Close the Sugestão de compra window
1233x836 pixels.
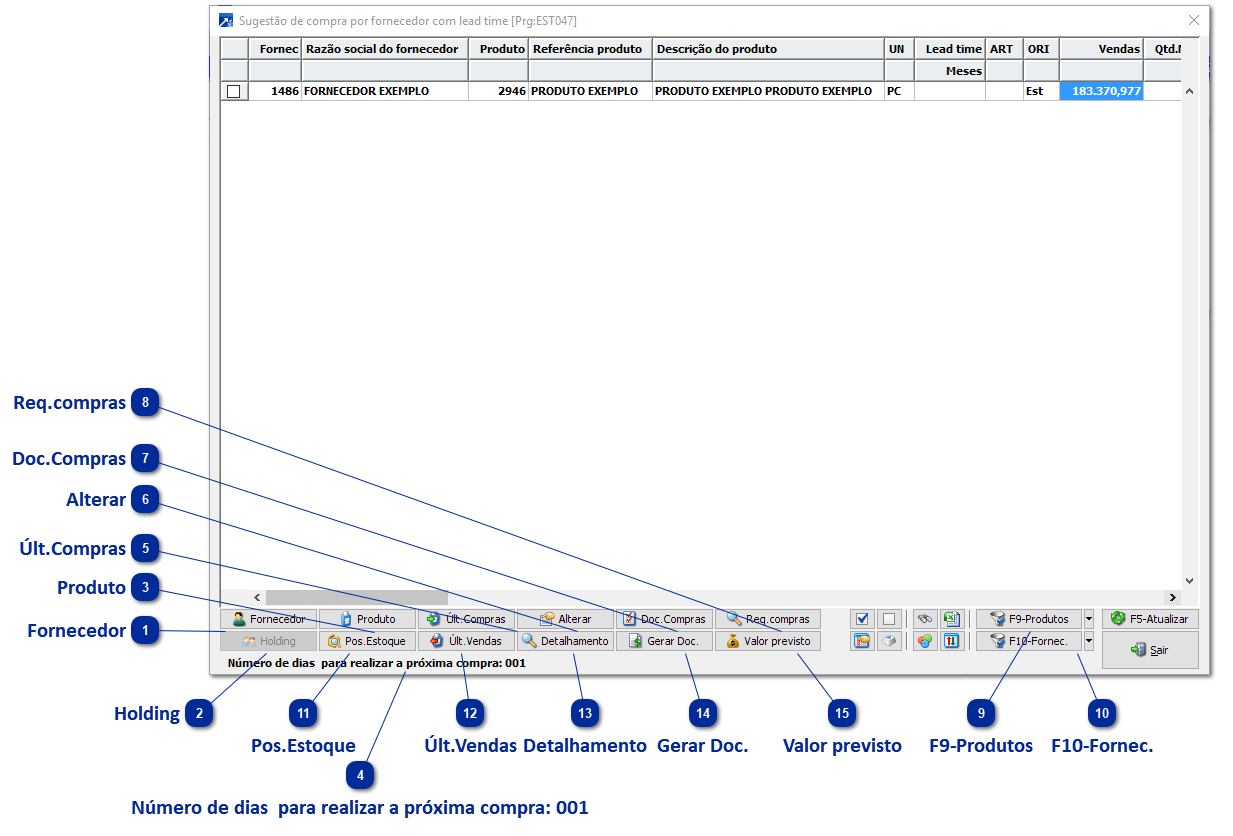click(x=1193, y=20)
